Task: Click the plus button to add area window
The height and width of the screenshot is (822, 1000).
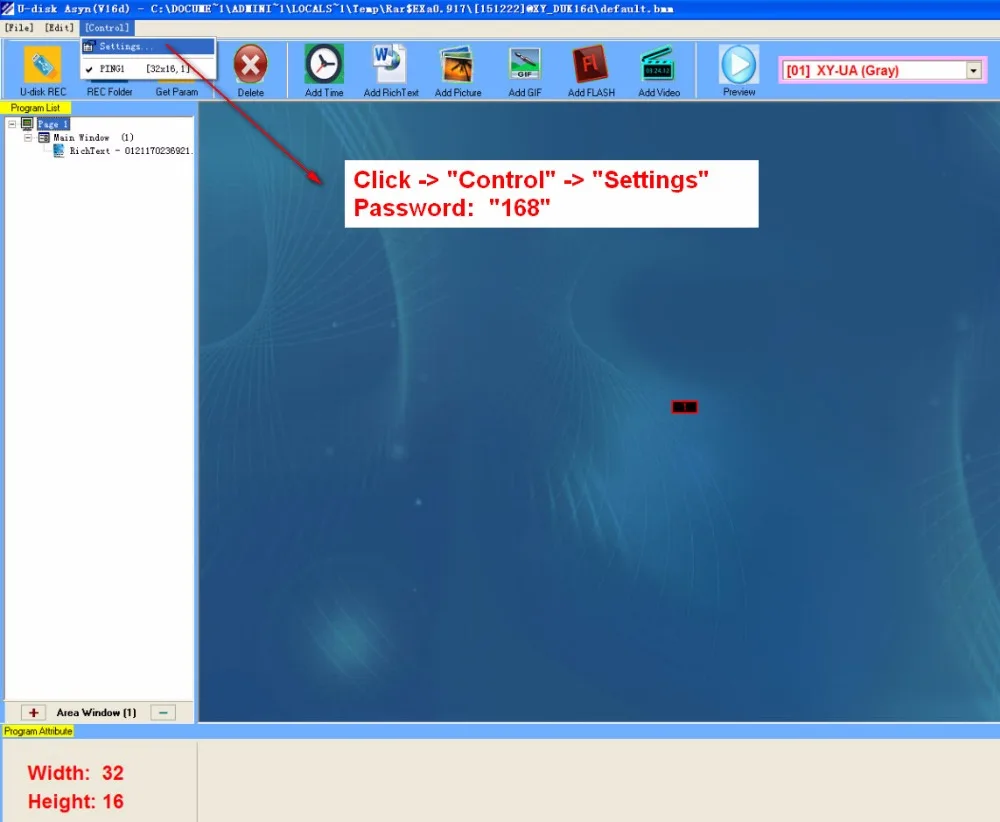Action: (x=34, y=712)
